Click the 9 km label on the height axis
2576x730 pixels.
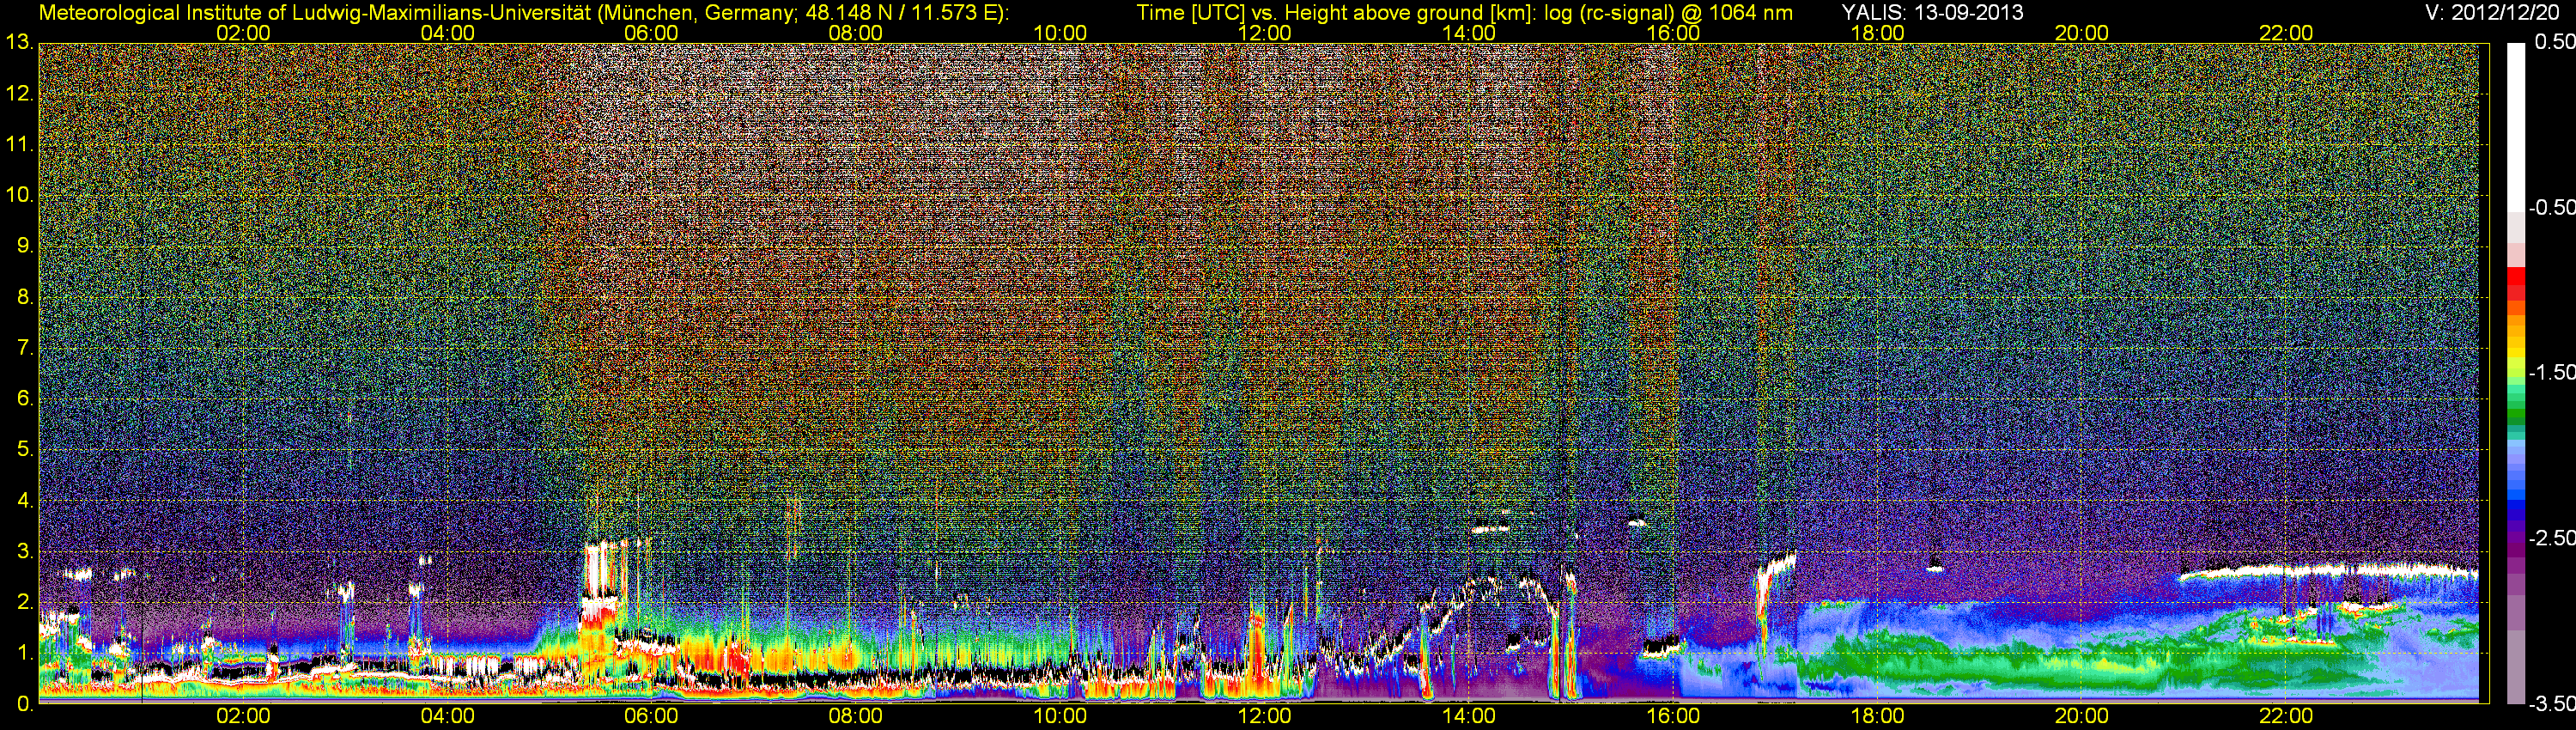[24, 246]
